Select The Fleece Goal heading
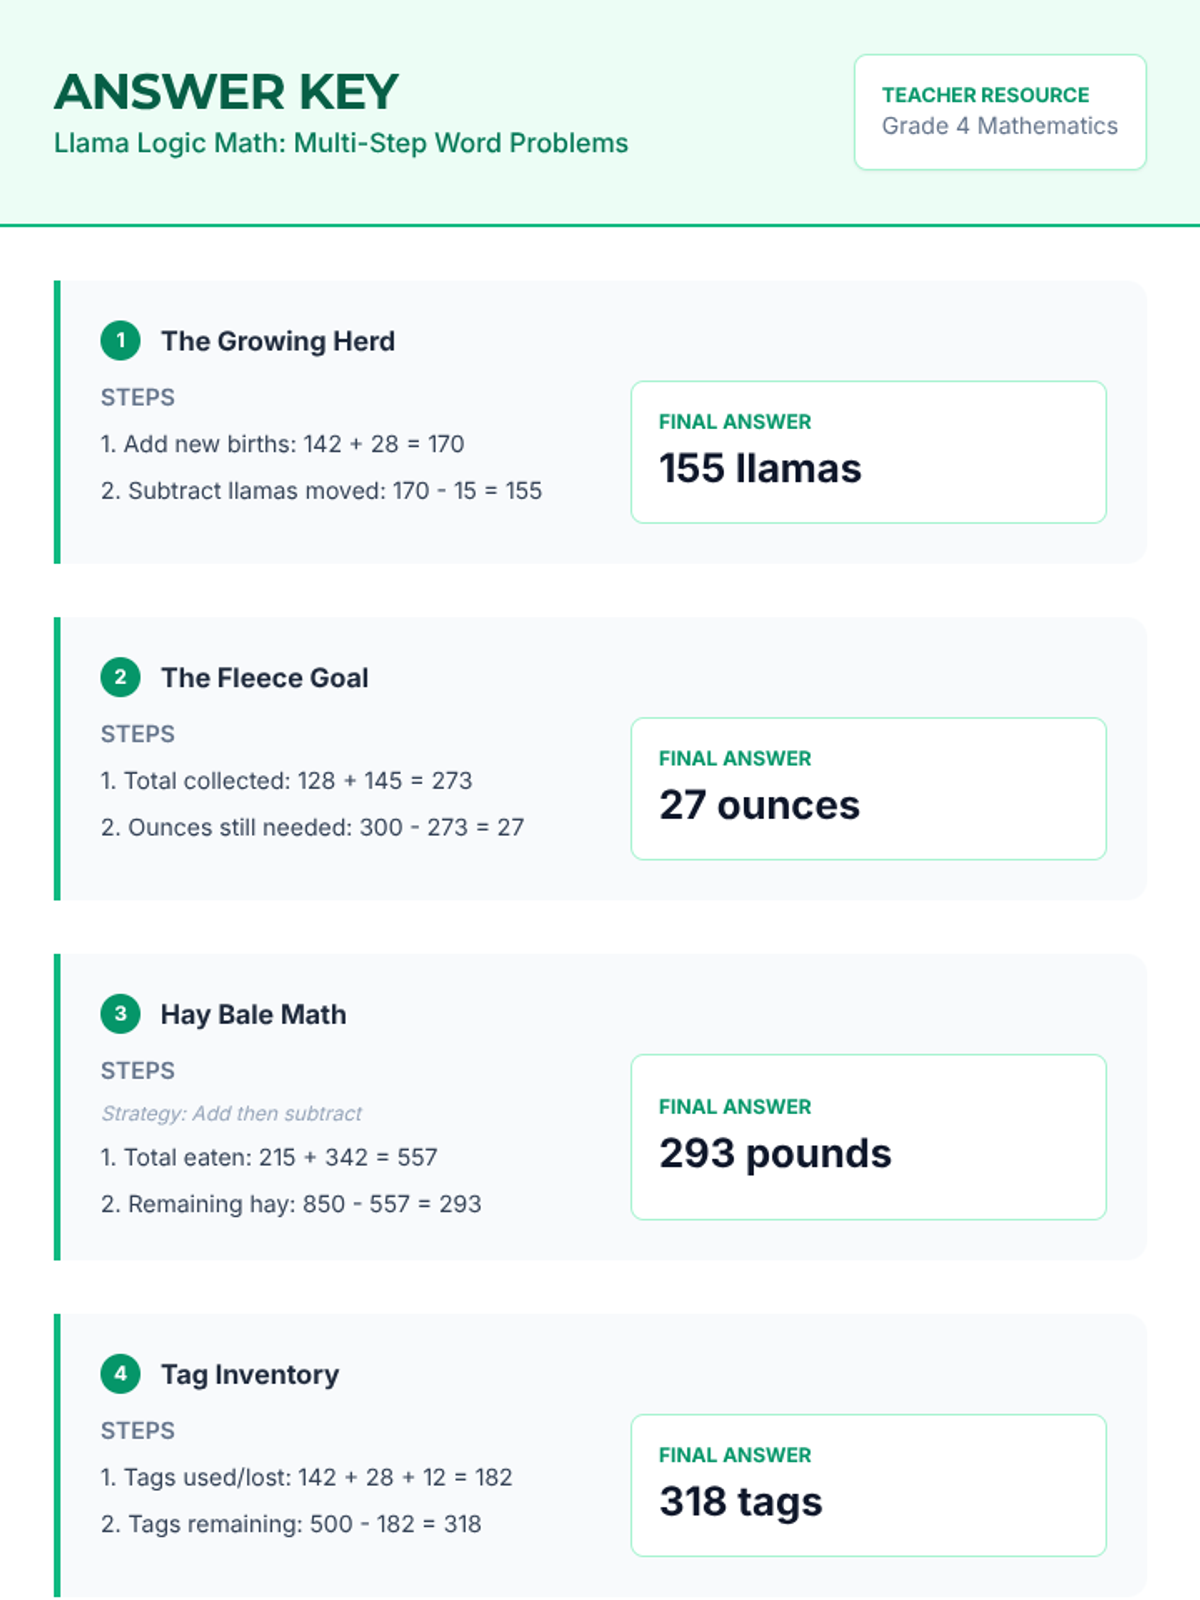1200x1600 pixels. click(265, 678)
